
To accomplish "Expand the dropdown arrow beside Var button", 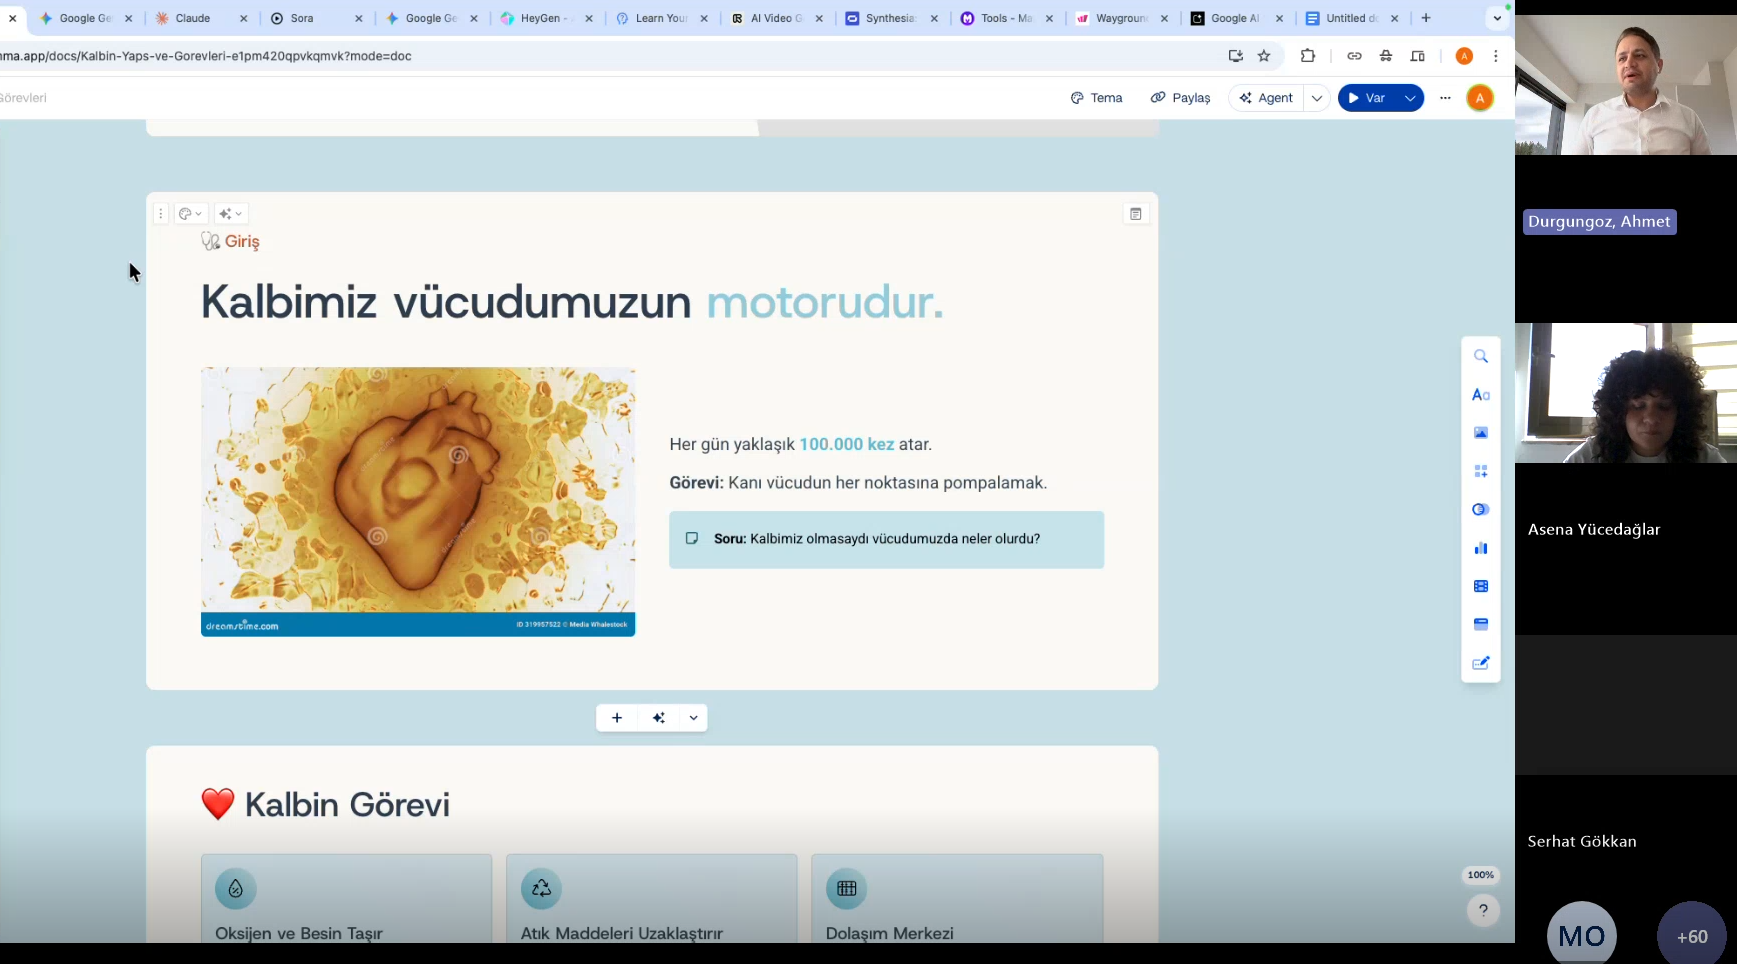I will [1410, 98].
